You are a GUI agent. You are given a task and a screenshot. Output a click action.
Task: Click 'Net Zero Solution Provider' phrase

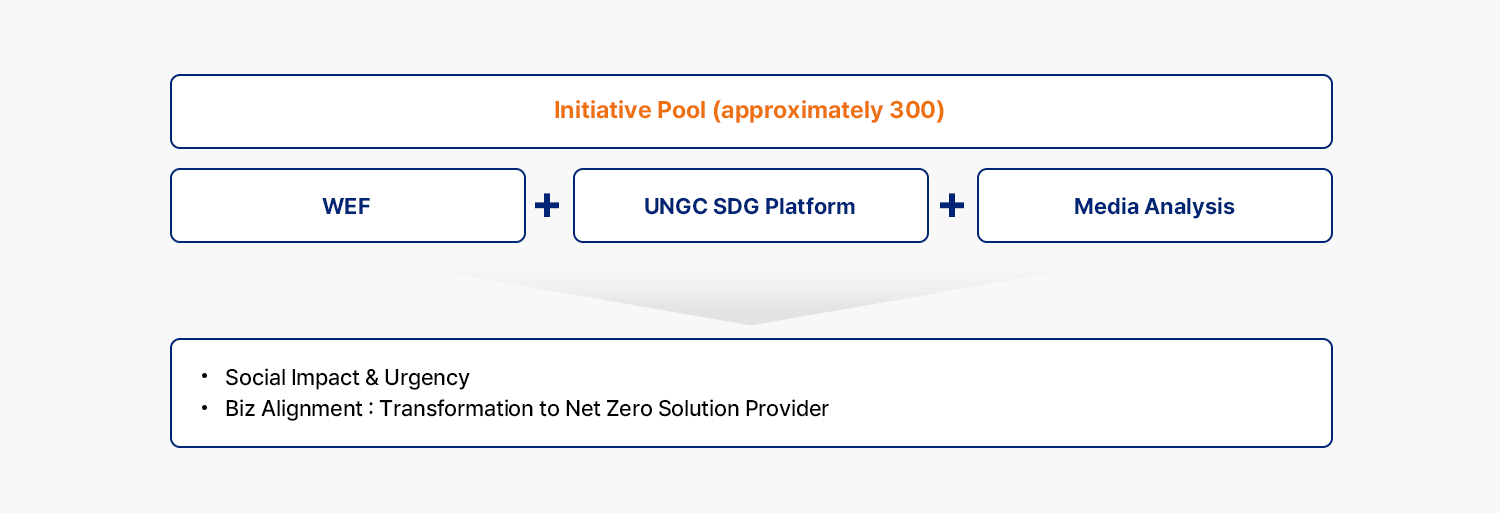click(x=697, y=408)
